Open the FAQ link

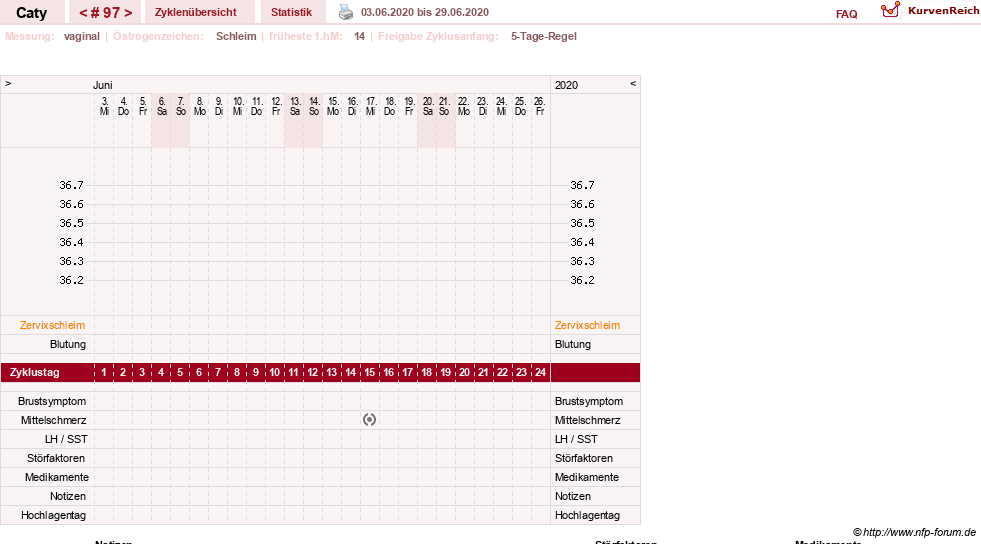pos(846,14)
